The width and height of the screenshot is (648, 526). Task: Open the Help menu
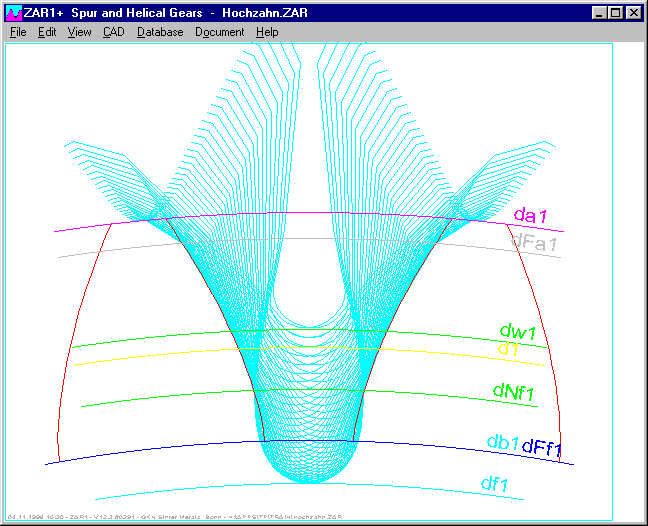tap(267, 32)
